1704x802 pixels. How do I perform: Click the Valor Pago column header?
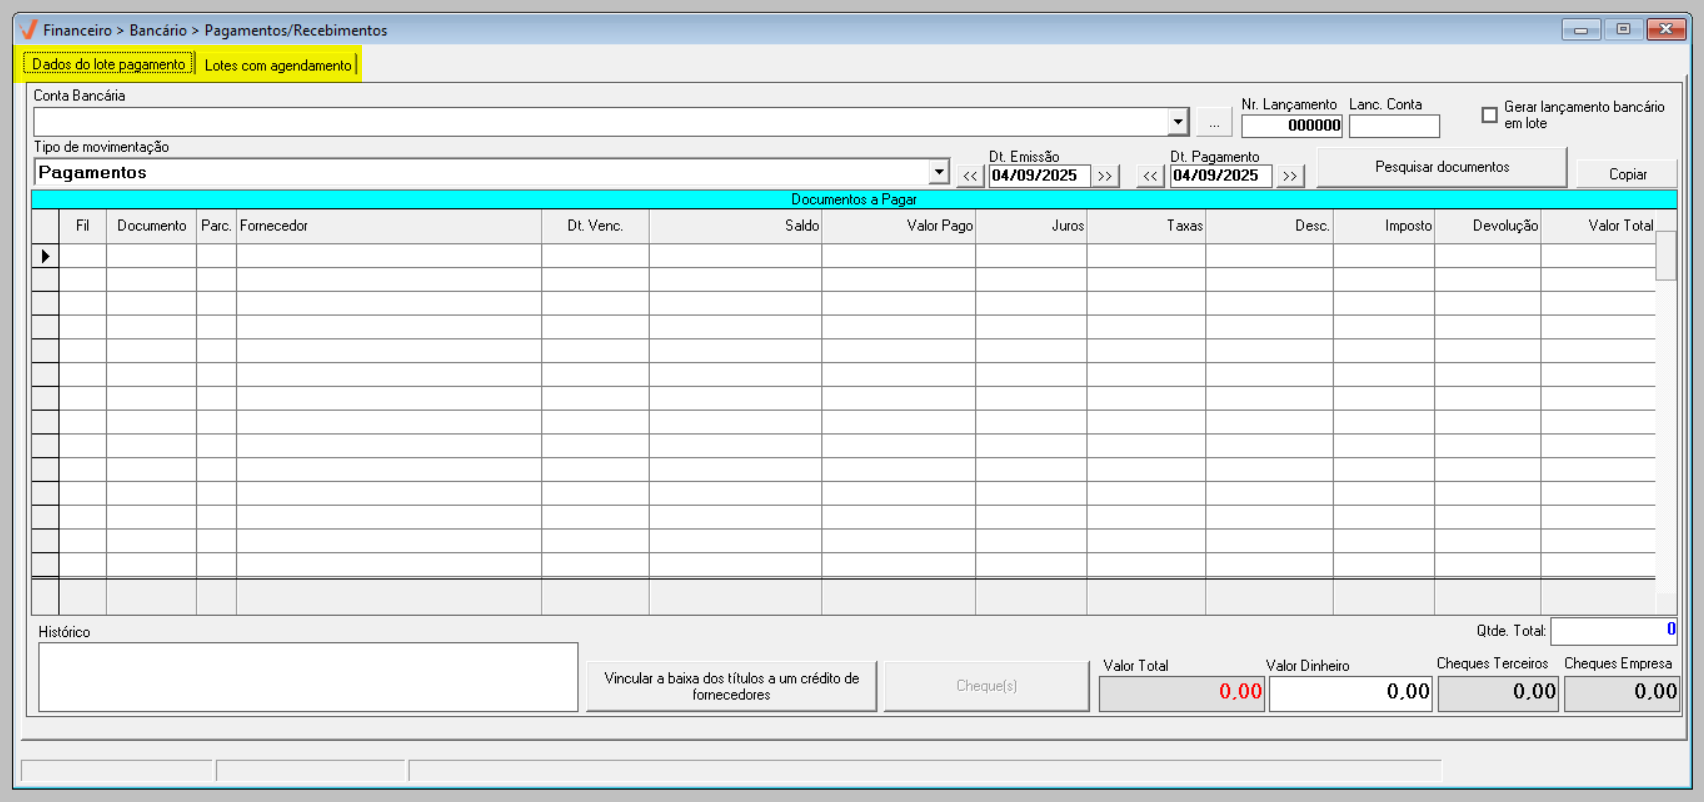click(x=898, y=226)
